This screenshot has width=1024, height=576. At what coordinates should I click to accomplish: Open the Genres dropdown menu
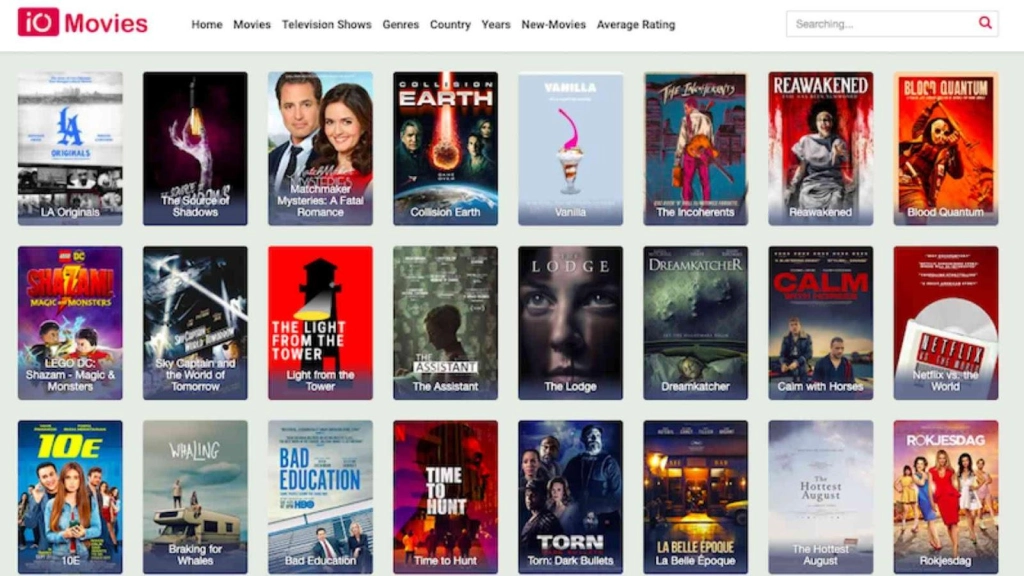point(400,24)
